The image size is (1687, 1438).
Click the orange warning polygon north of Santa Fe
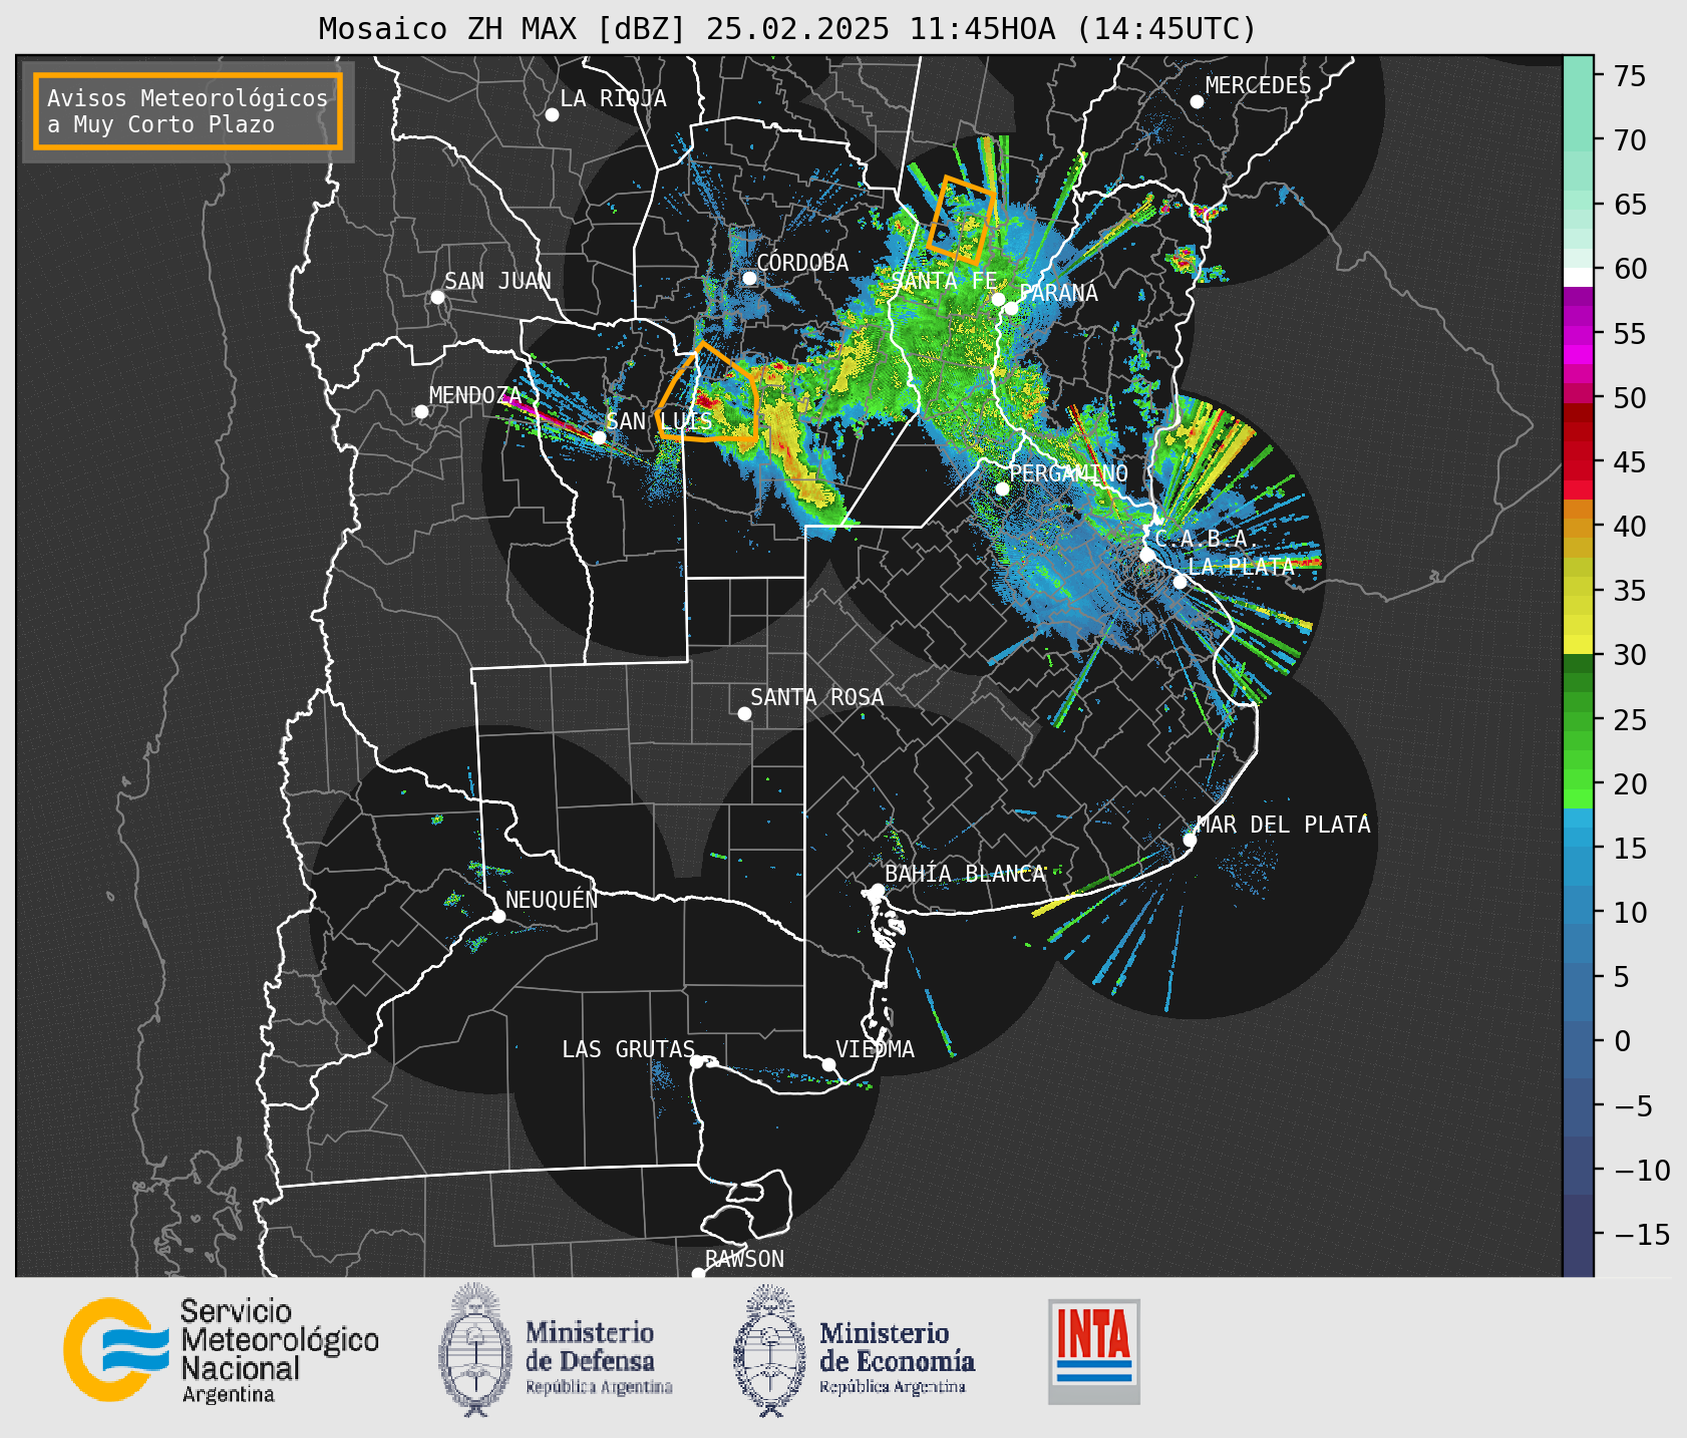tap(961, 221)
